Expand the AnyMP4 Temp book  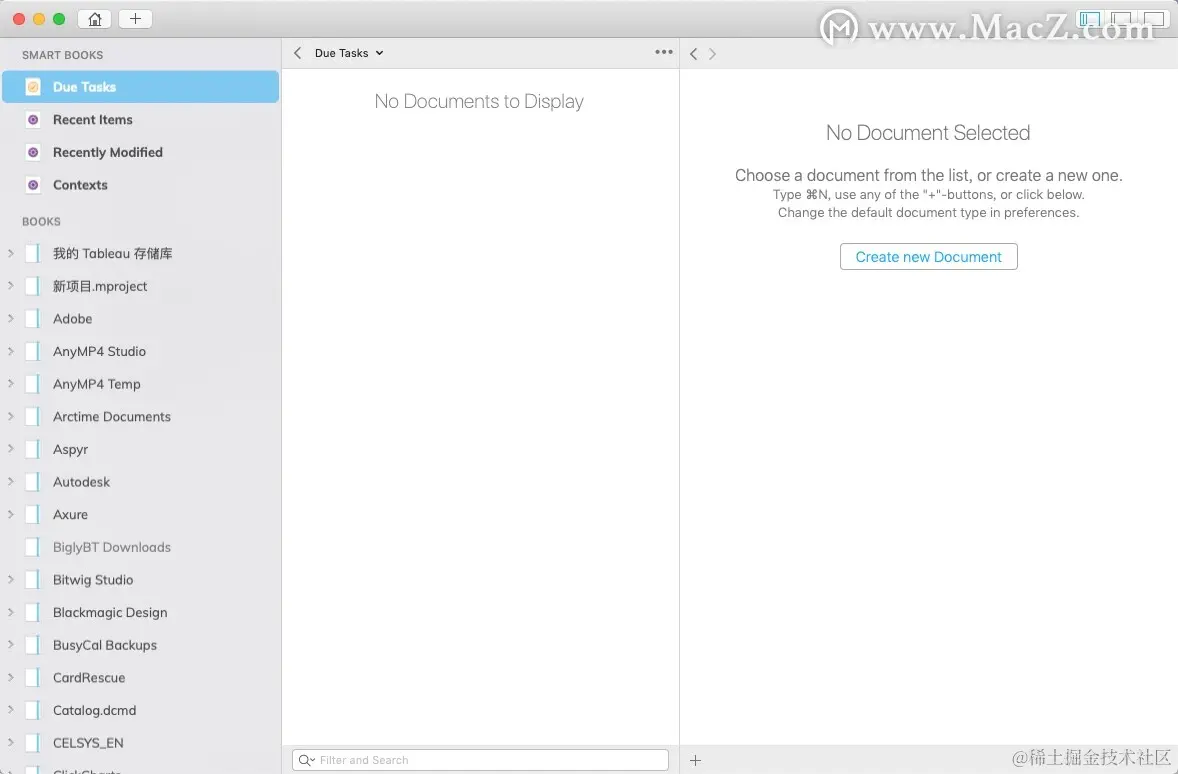pos(11,383)
